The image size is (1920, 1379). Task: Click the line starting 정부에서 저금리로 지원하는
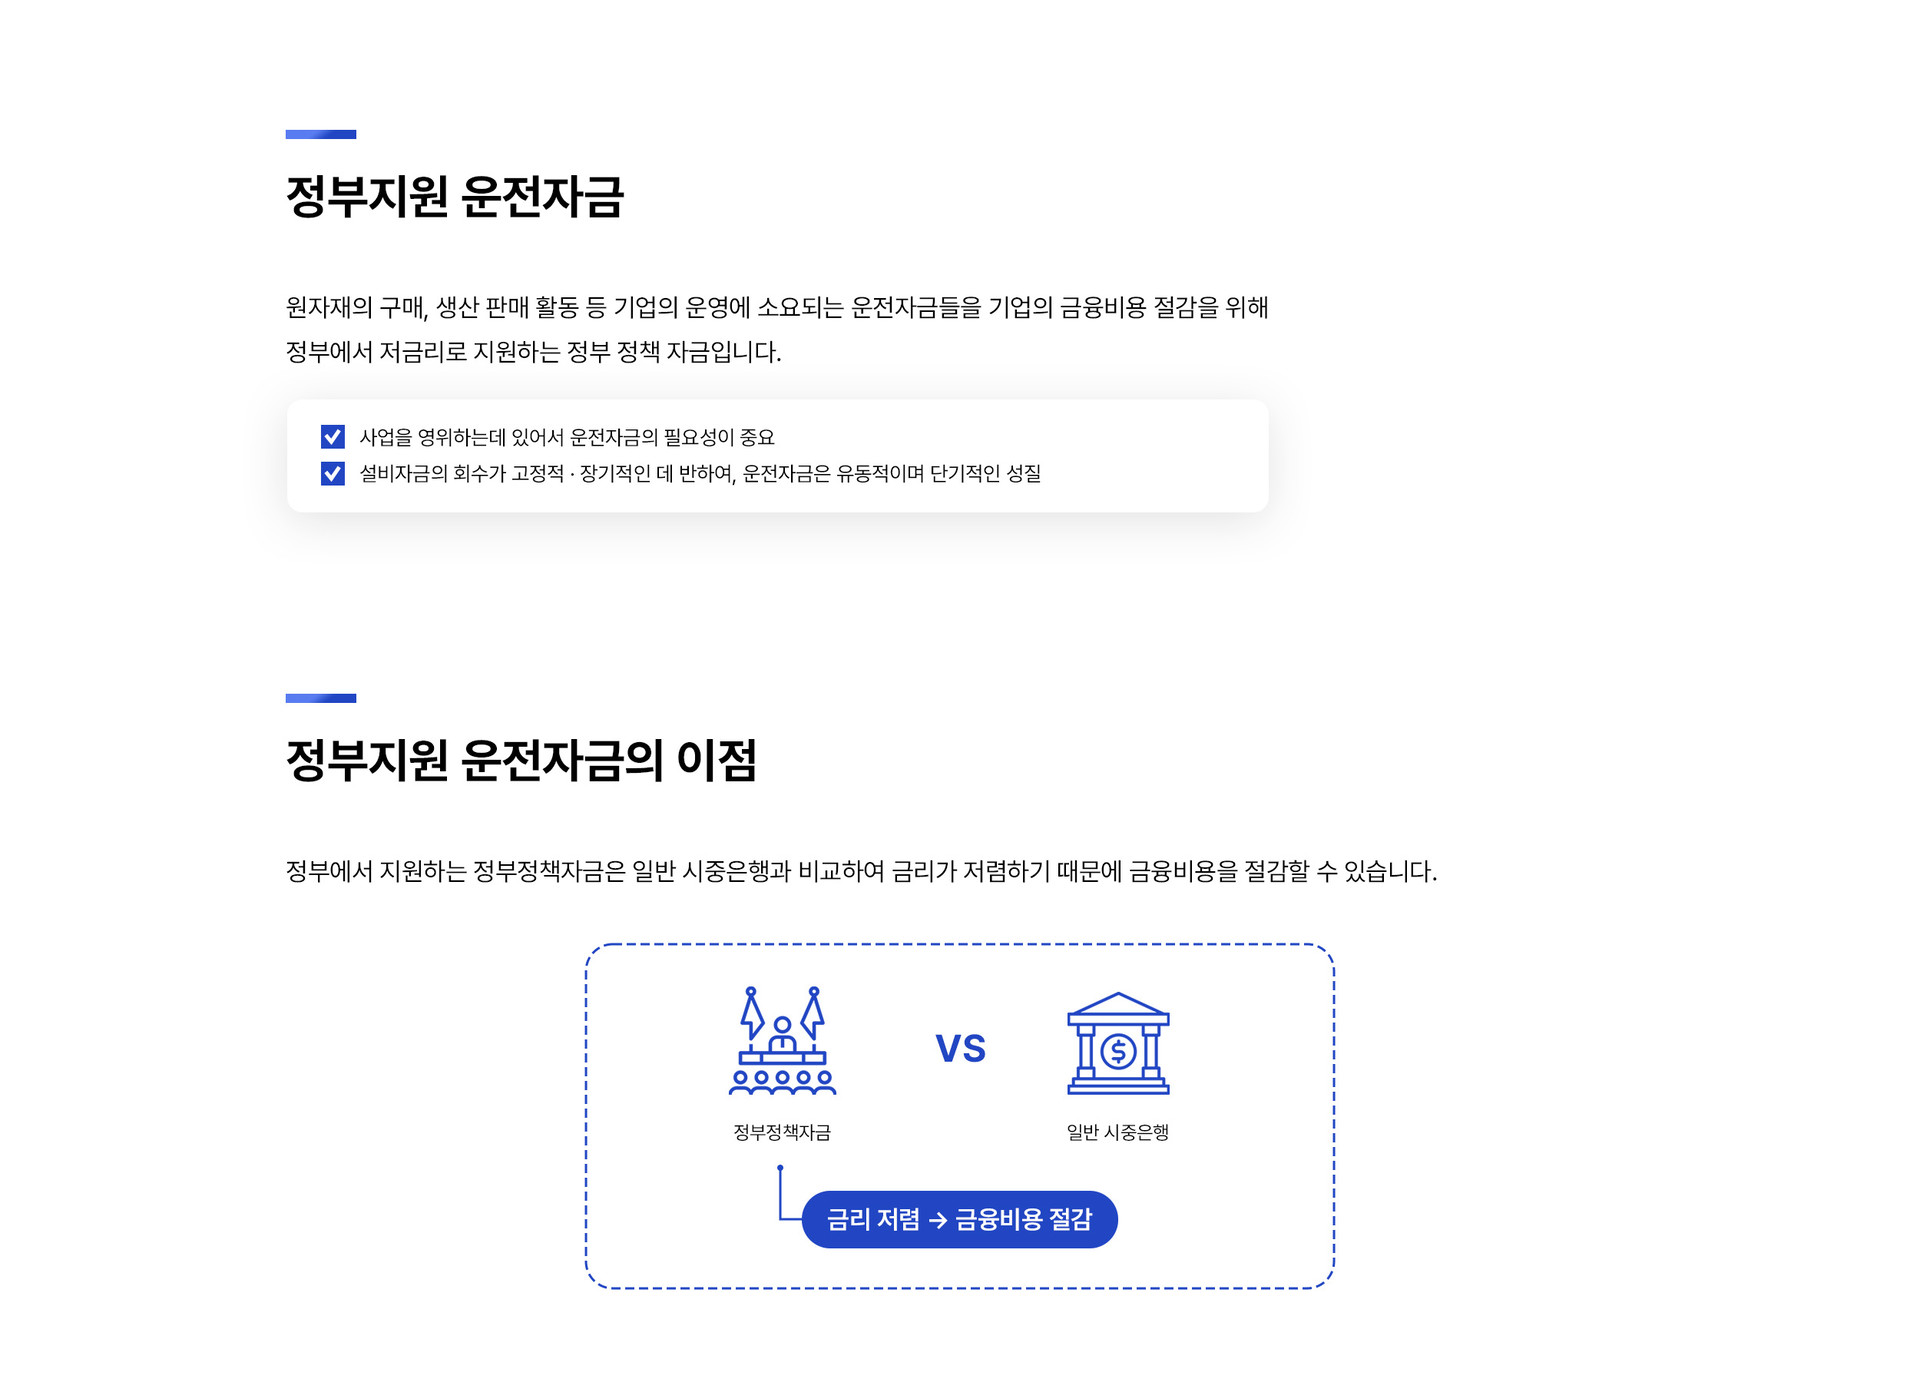pyautogui.click(x=534, y=352)
